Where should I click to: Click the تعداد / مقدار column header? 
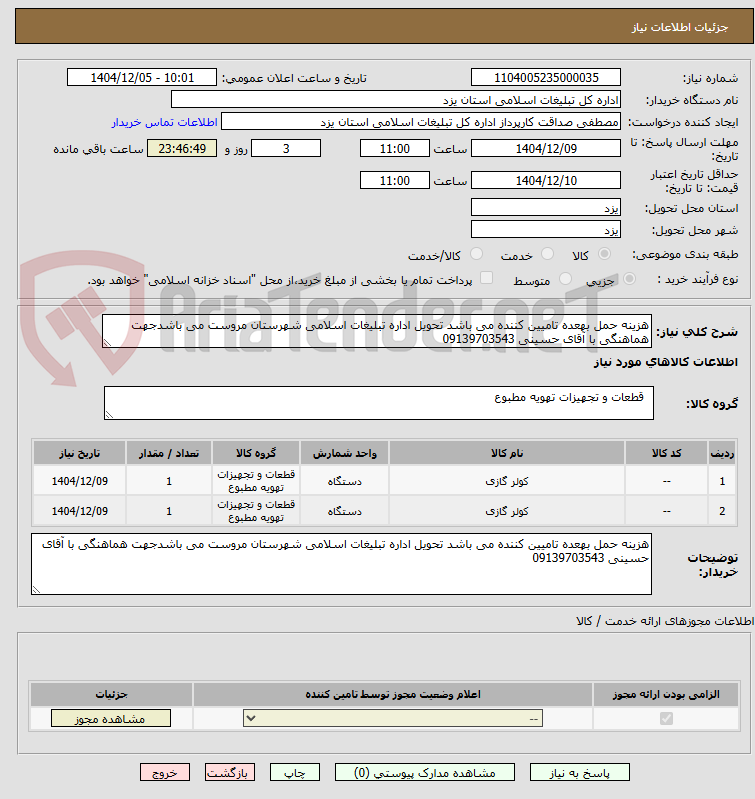(169, 454)
